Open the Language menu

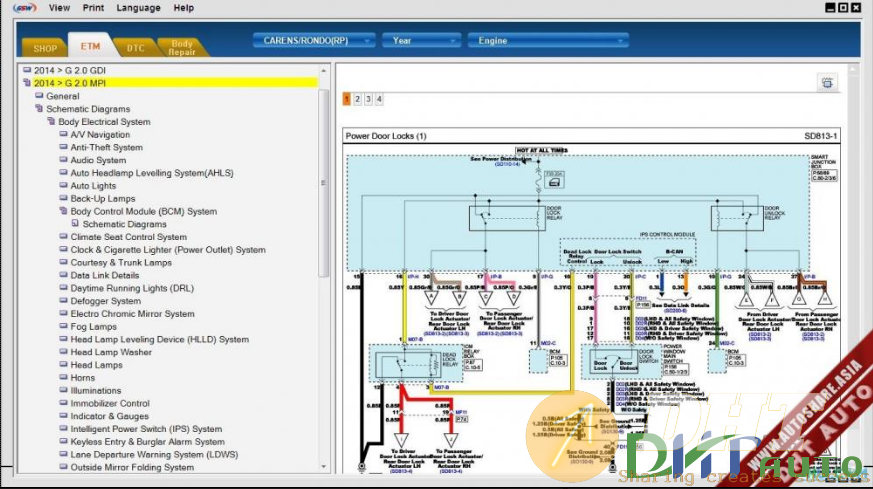pos(138,8)
